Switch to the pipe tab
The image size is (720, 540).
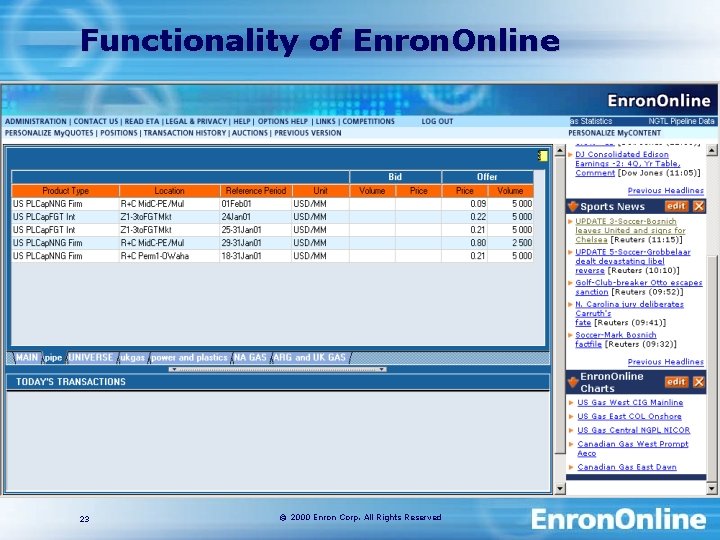[54, 358]
